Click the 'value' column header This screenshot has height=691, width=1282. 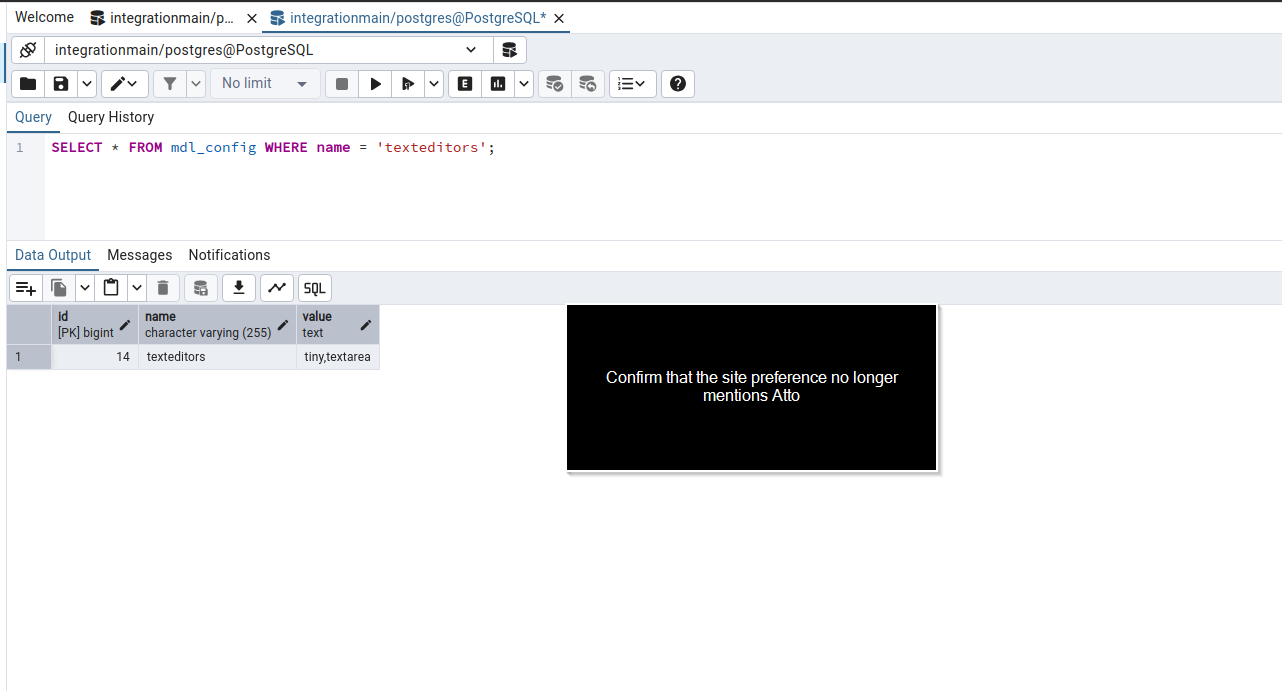point(338,325)
